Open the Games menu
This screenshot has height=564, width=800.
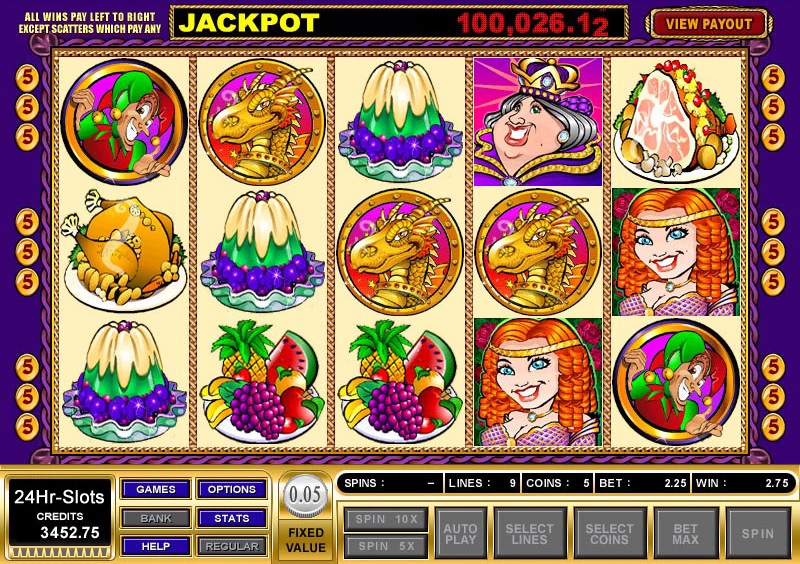[156, 489]
